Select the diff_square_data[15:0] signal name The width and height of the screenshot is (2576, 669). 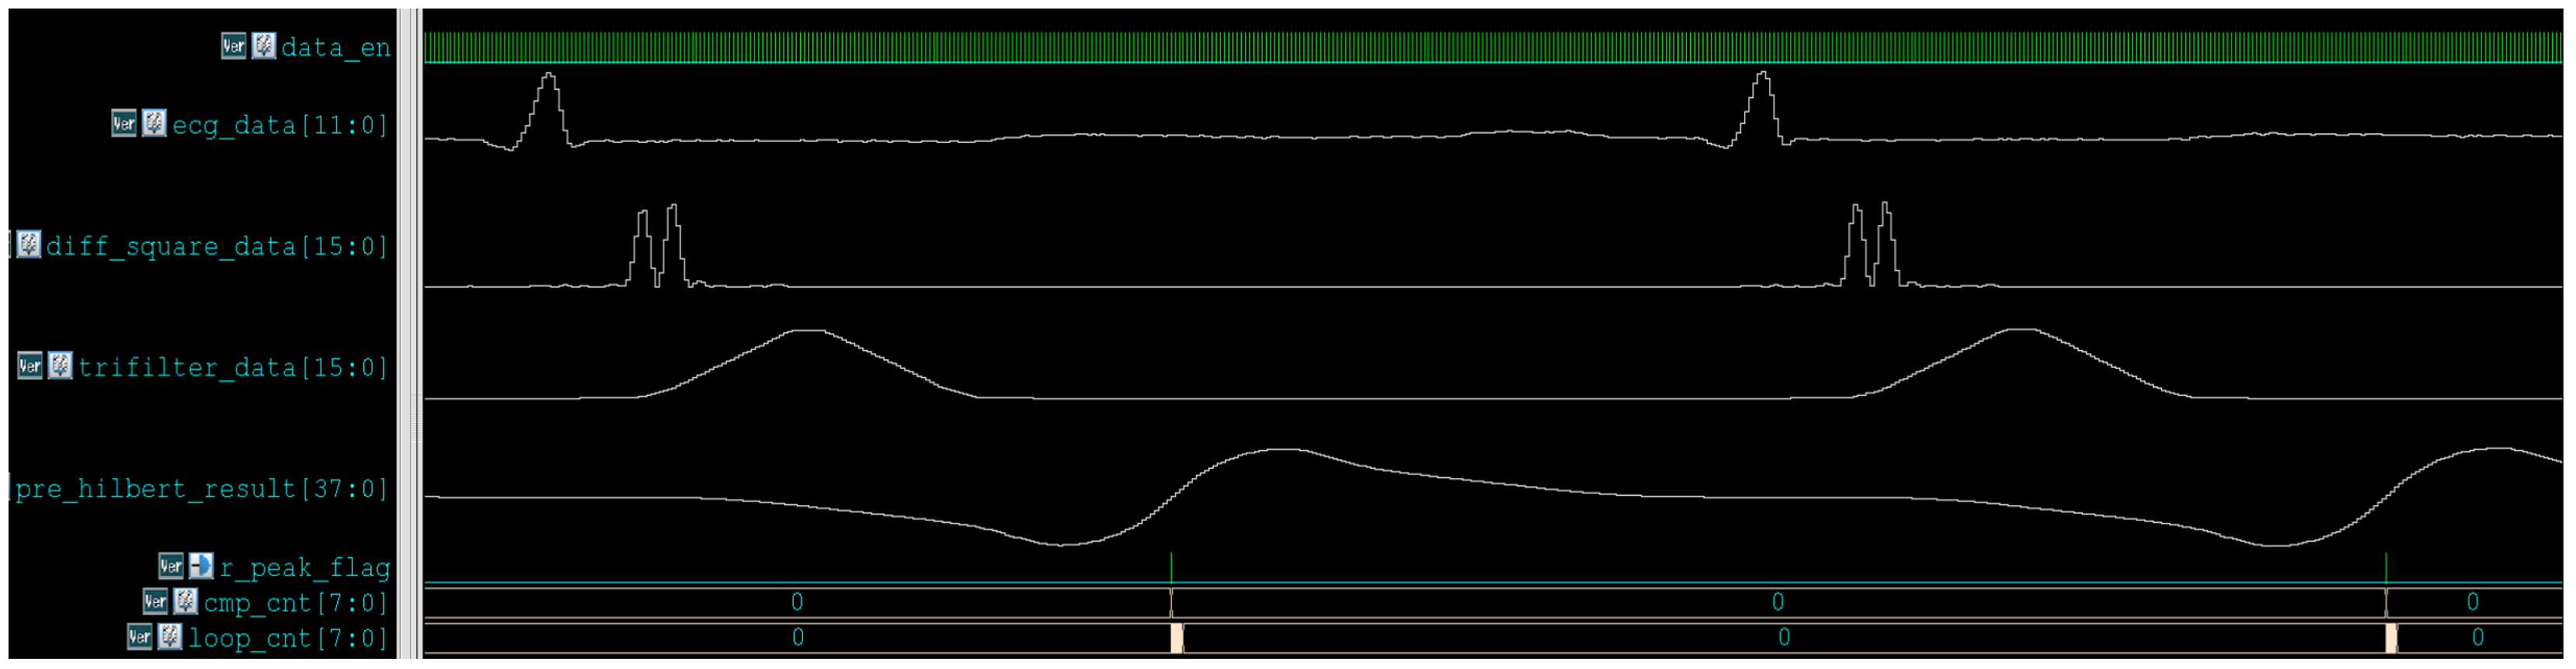217,246
